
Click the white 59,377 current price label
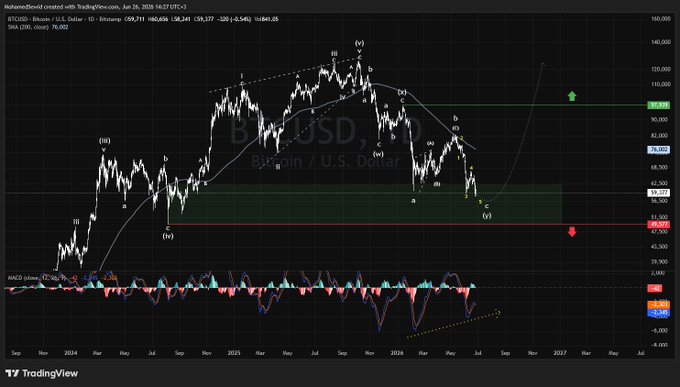[x=659, y=193]
